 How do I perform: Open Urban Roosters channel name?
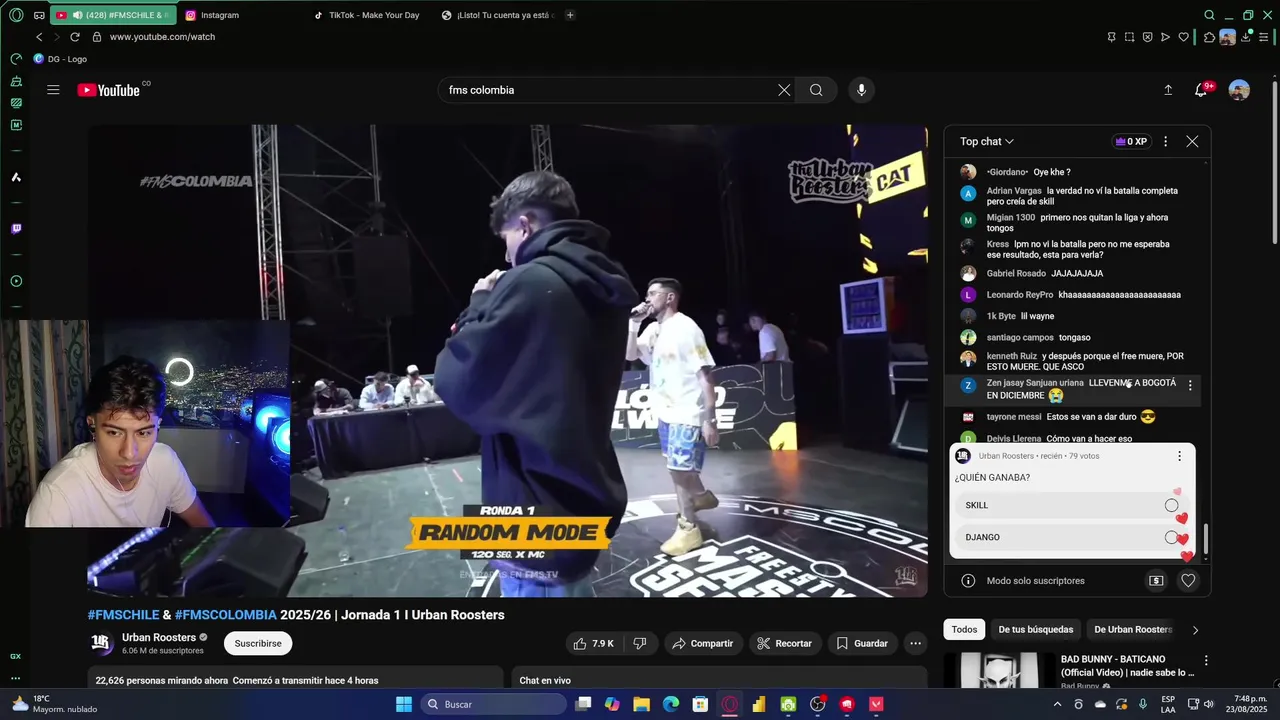(x=159, y=637)
